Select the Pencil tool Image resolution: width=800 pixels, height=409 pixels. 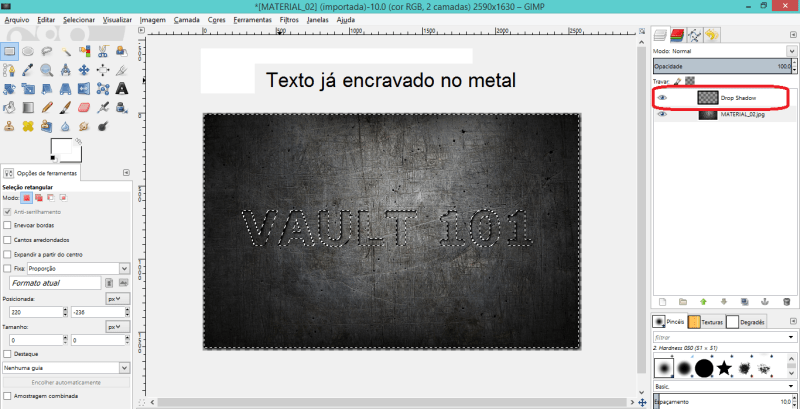click(47, 107)
